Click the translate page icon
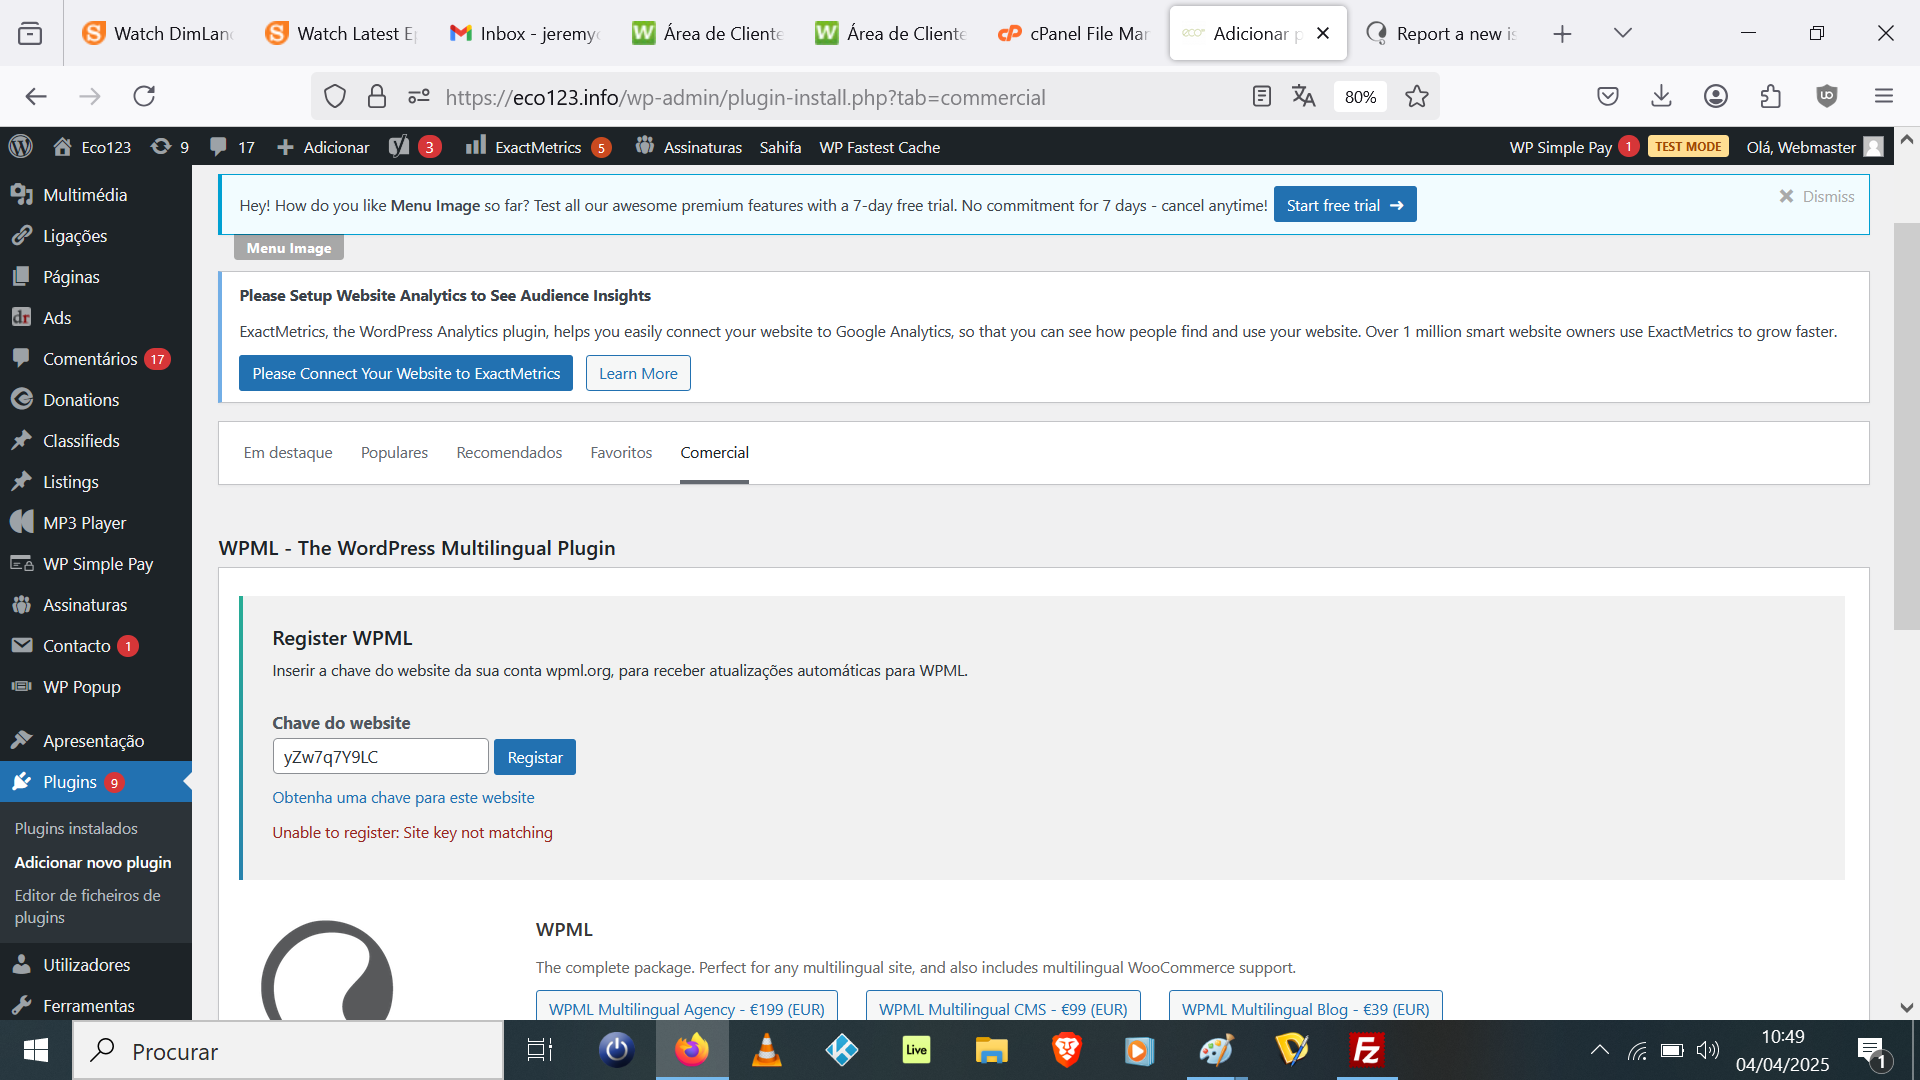Image resolution: width=1920 pixels, height=1080 pixels. (1303, 96)
